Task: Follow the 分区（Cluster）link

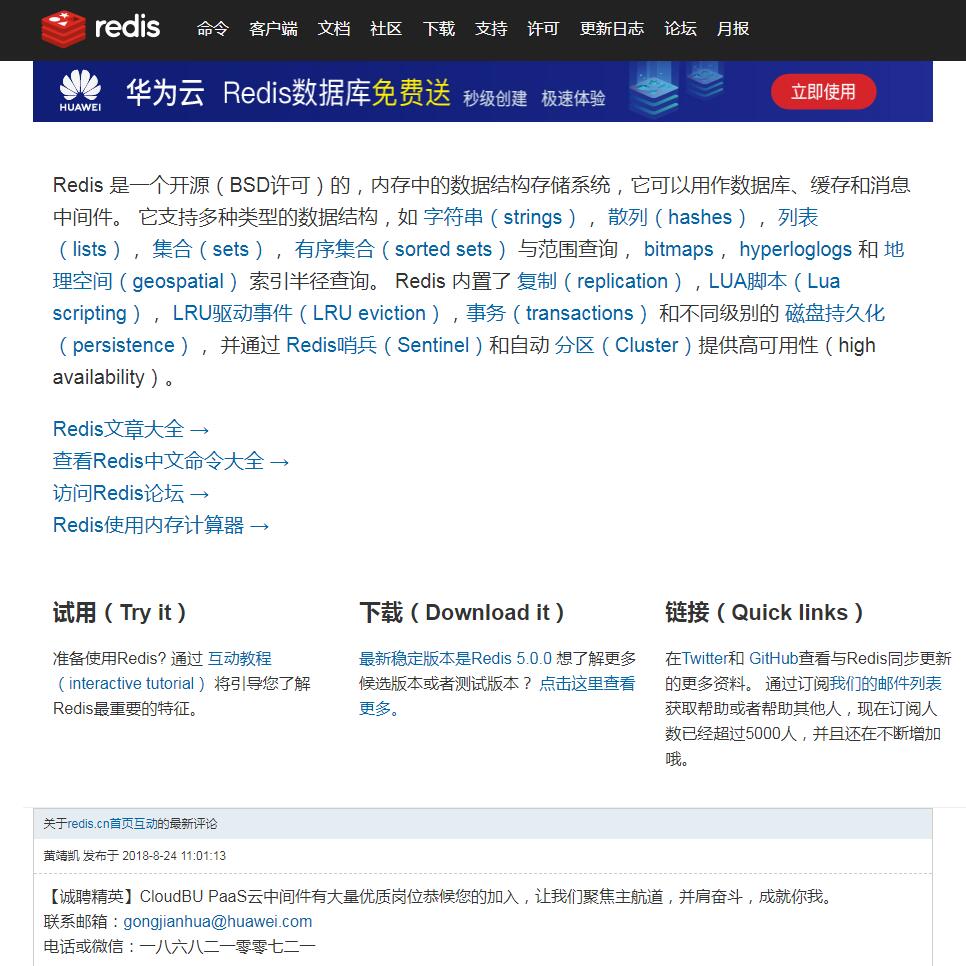Action: click(623, 345)
